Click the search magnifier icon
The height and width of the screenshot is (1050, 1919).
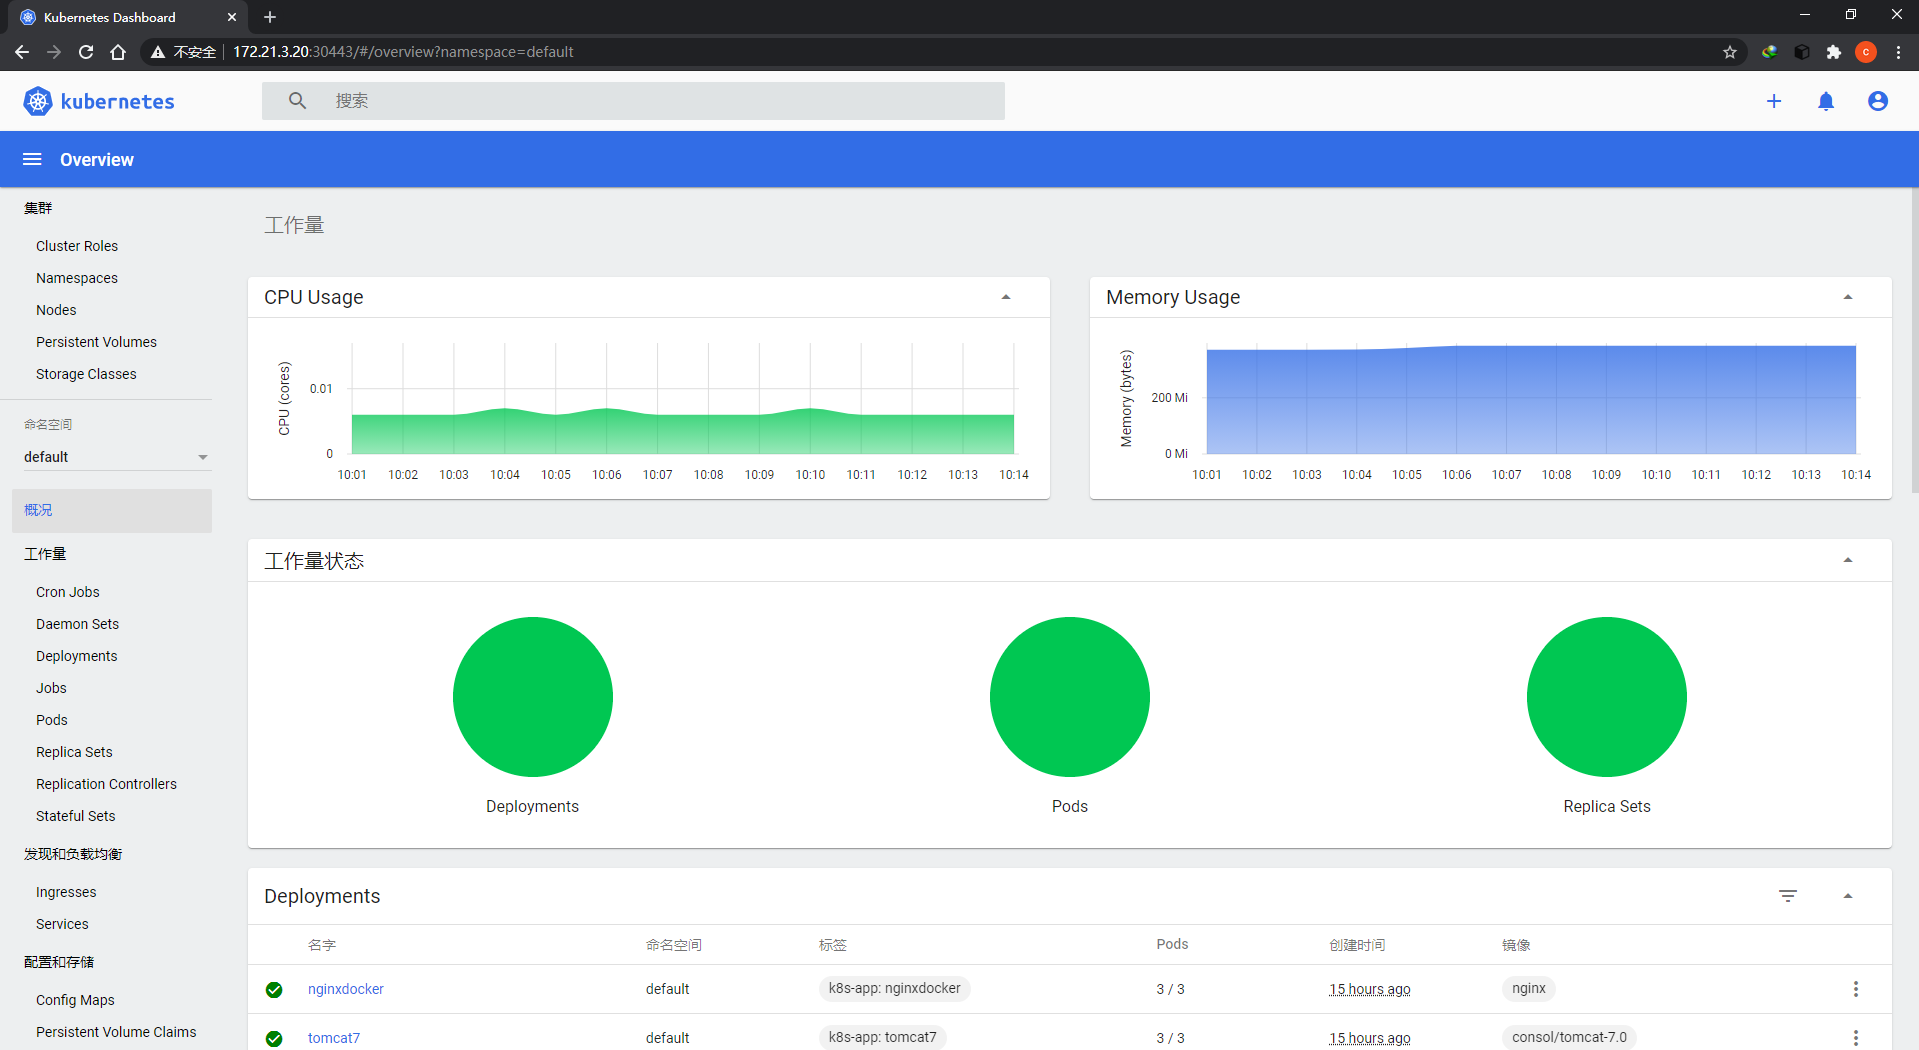(297, 101)
